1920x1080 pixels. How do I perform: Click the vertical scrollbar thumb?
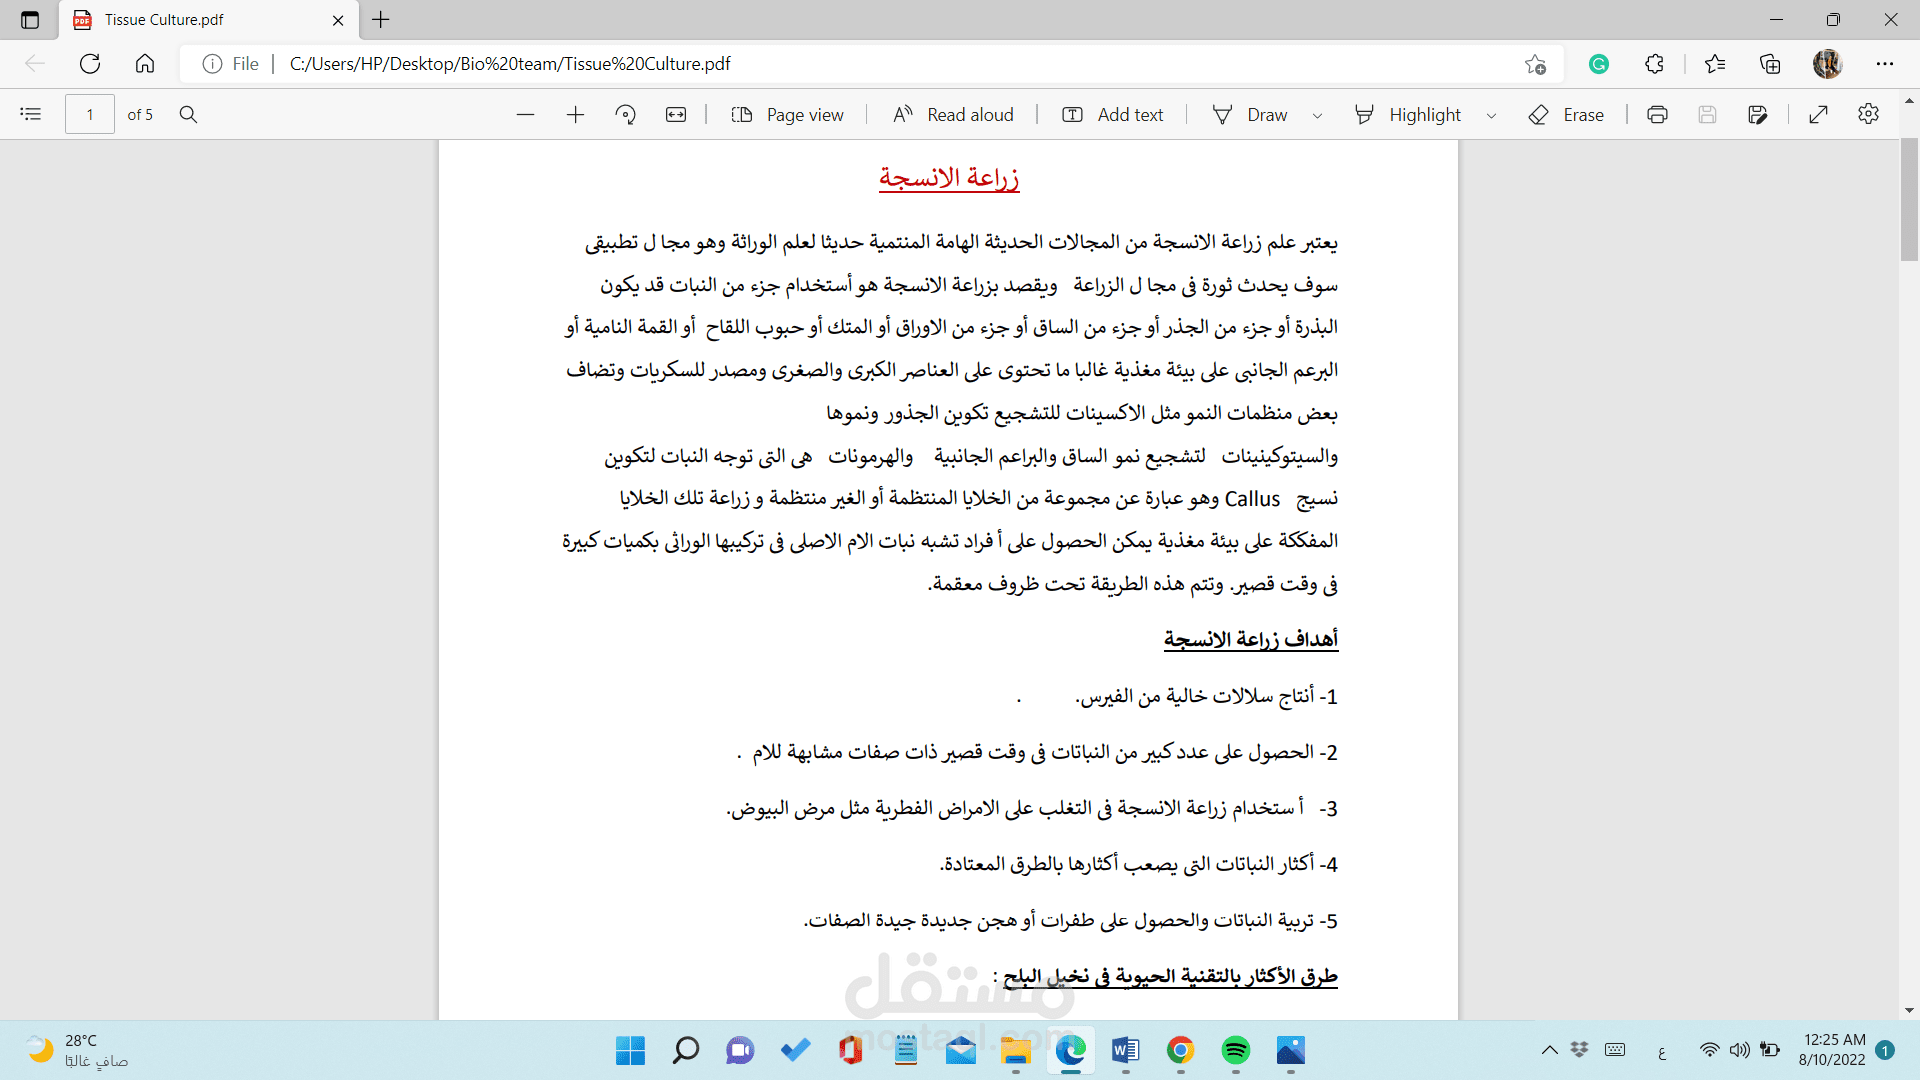(1909, 200)
